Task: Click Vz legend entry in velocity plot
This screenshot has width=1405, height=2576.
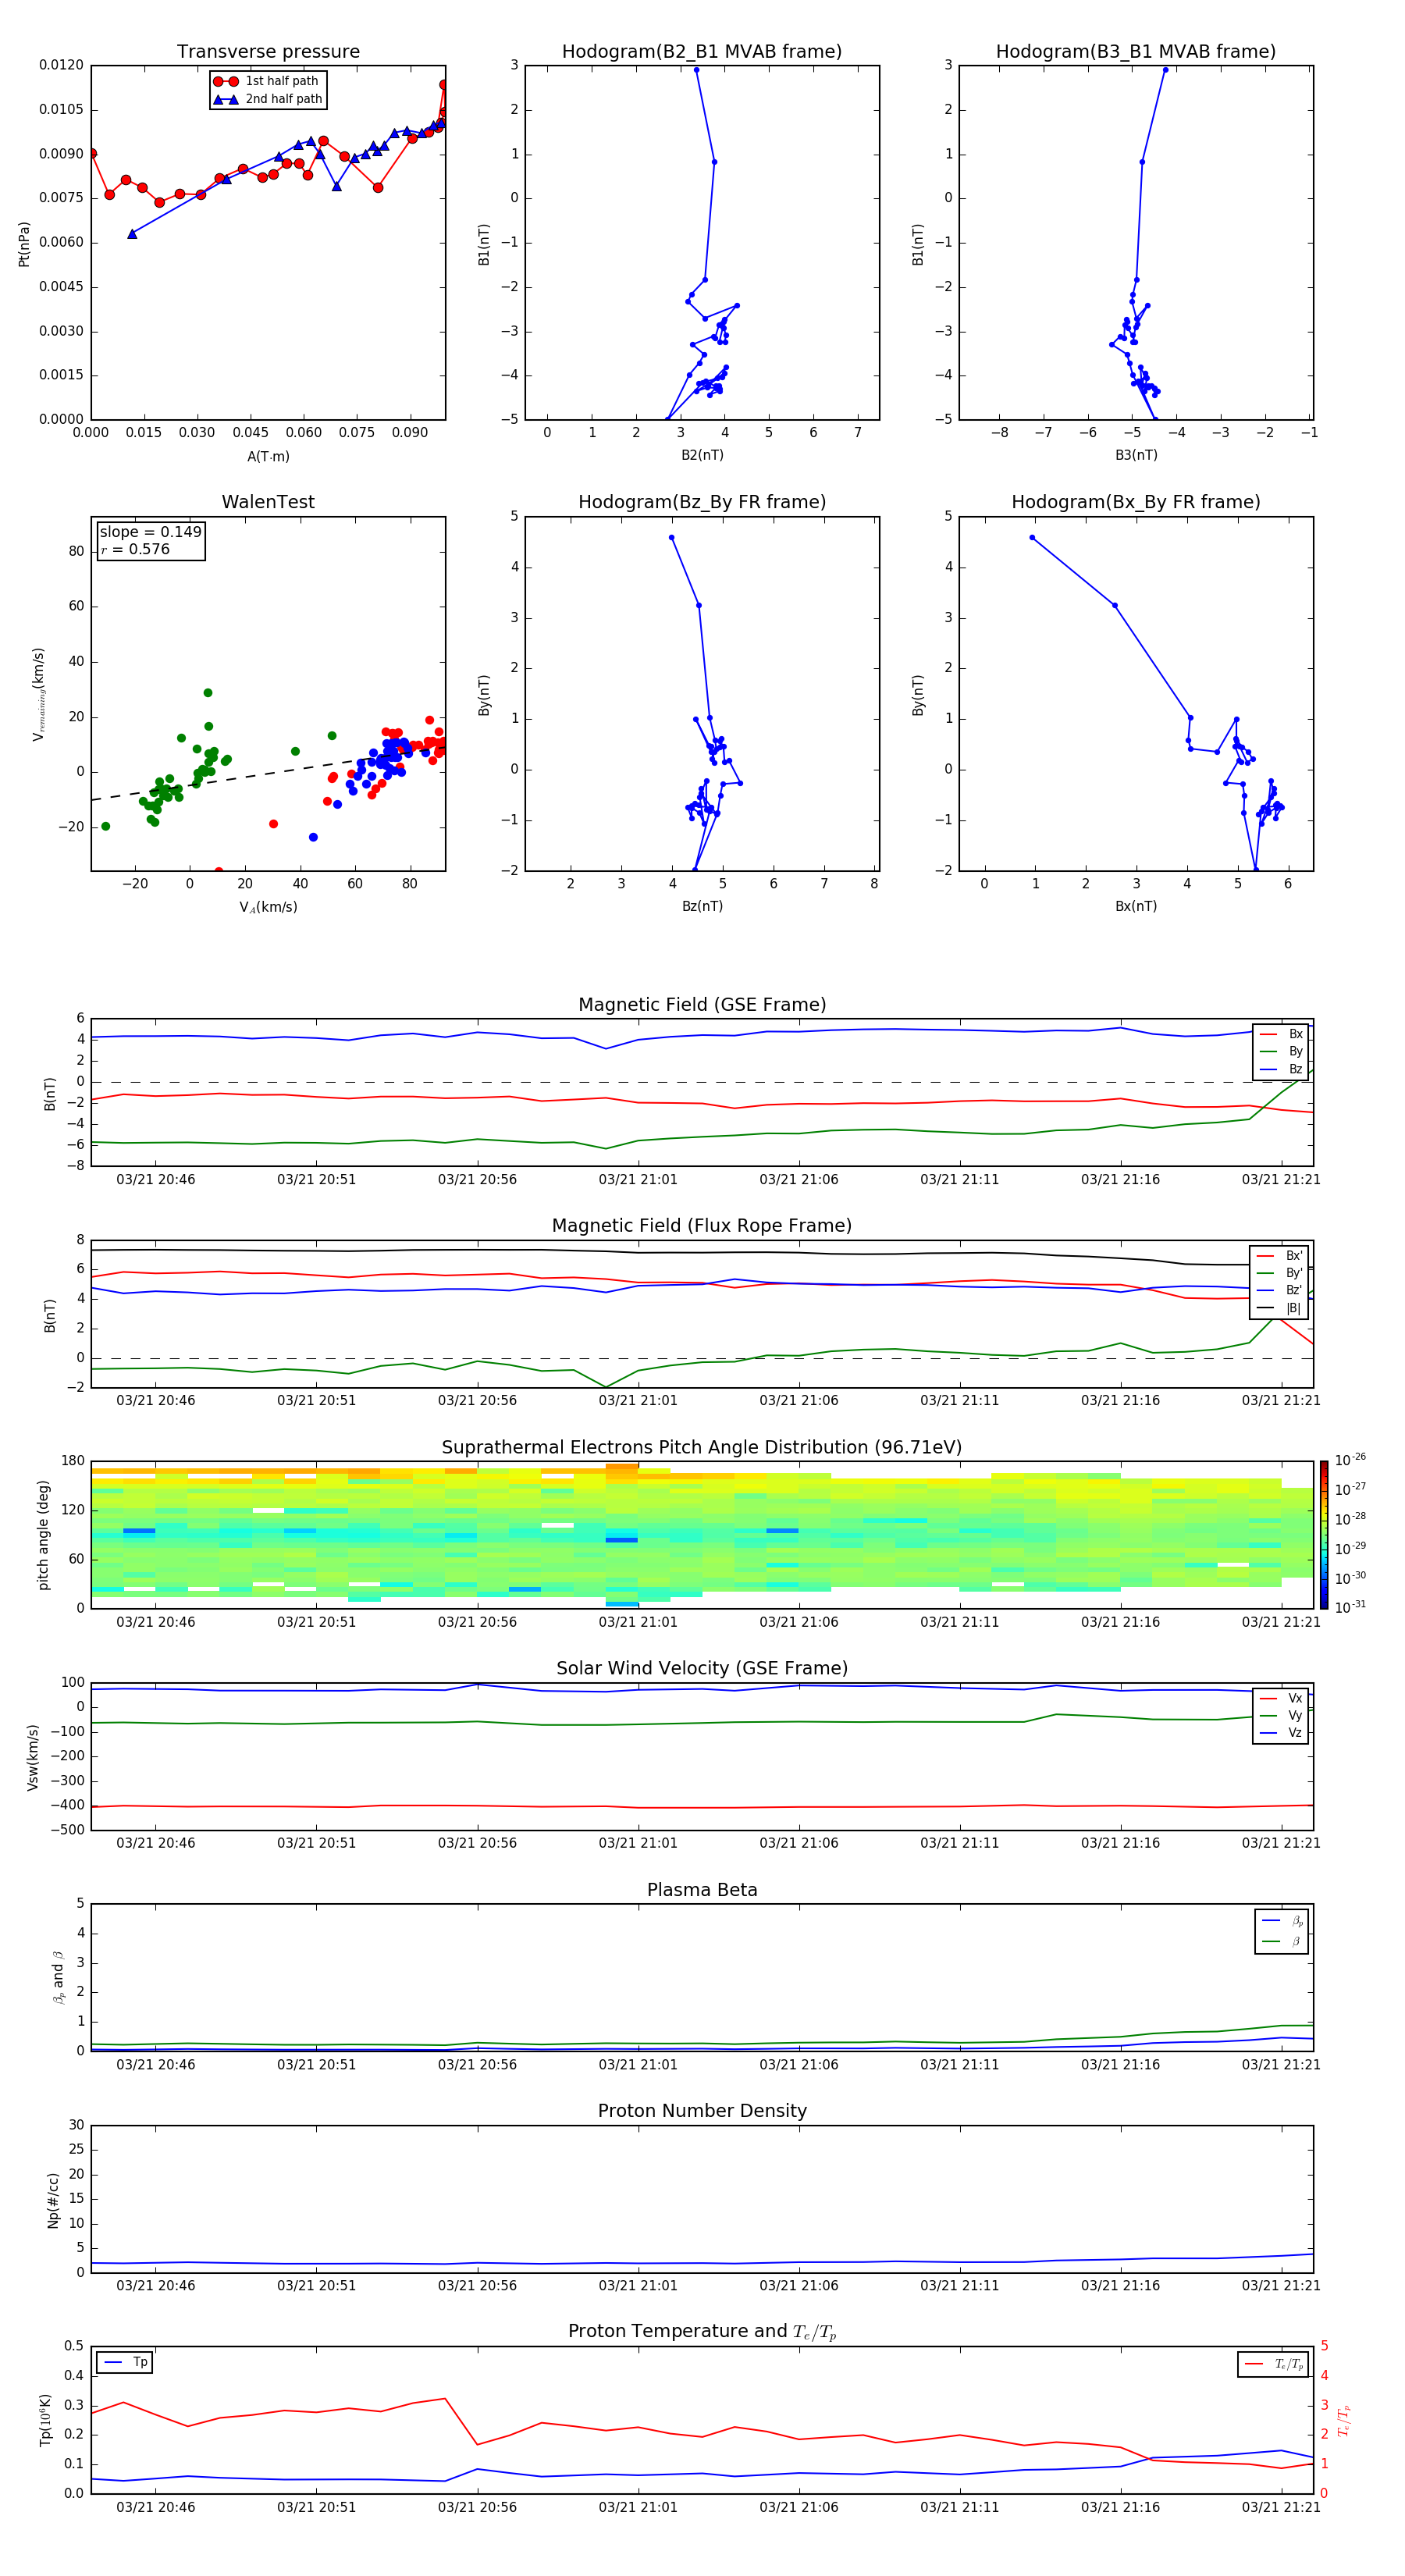Action: coord(1281,1733)
